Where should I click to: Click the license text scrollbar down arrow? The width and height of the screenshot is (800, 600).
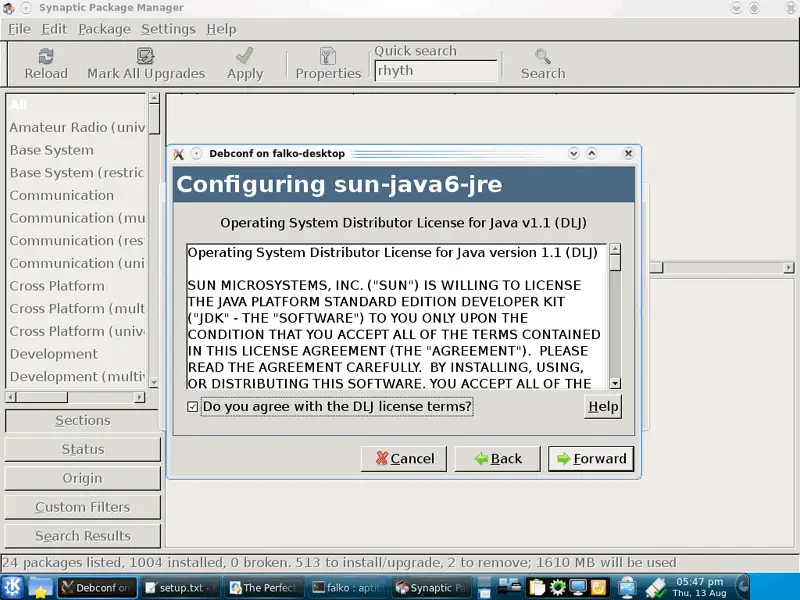[615, 383]
